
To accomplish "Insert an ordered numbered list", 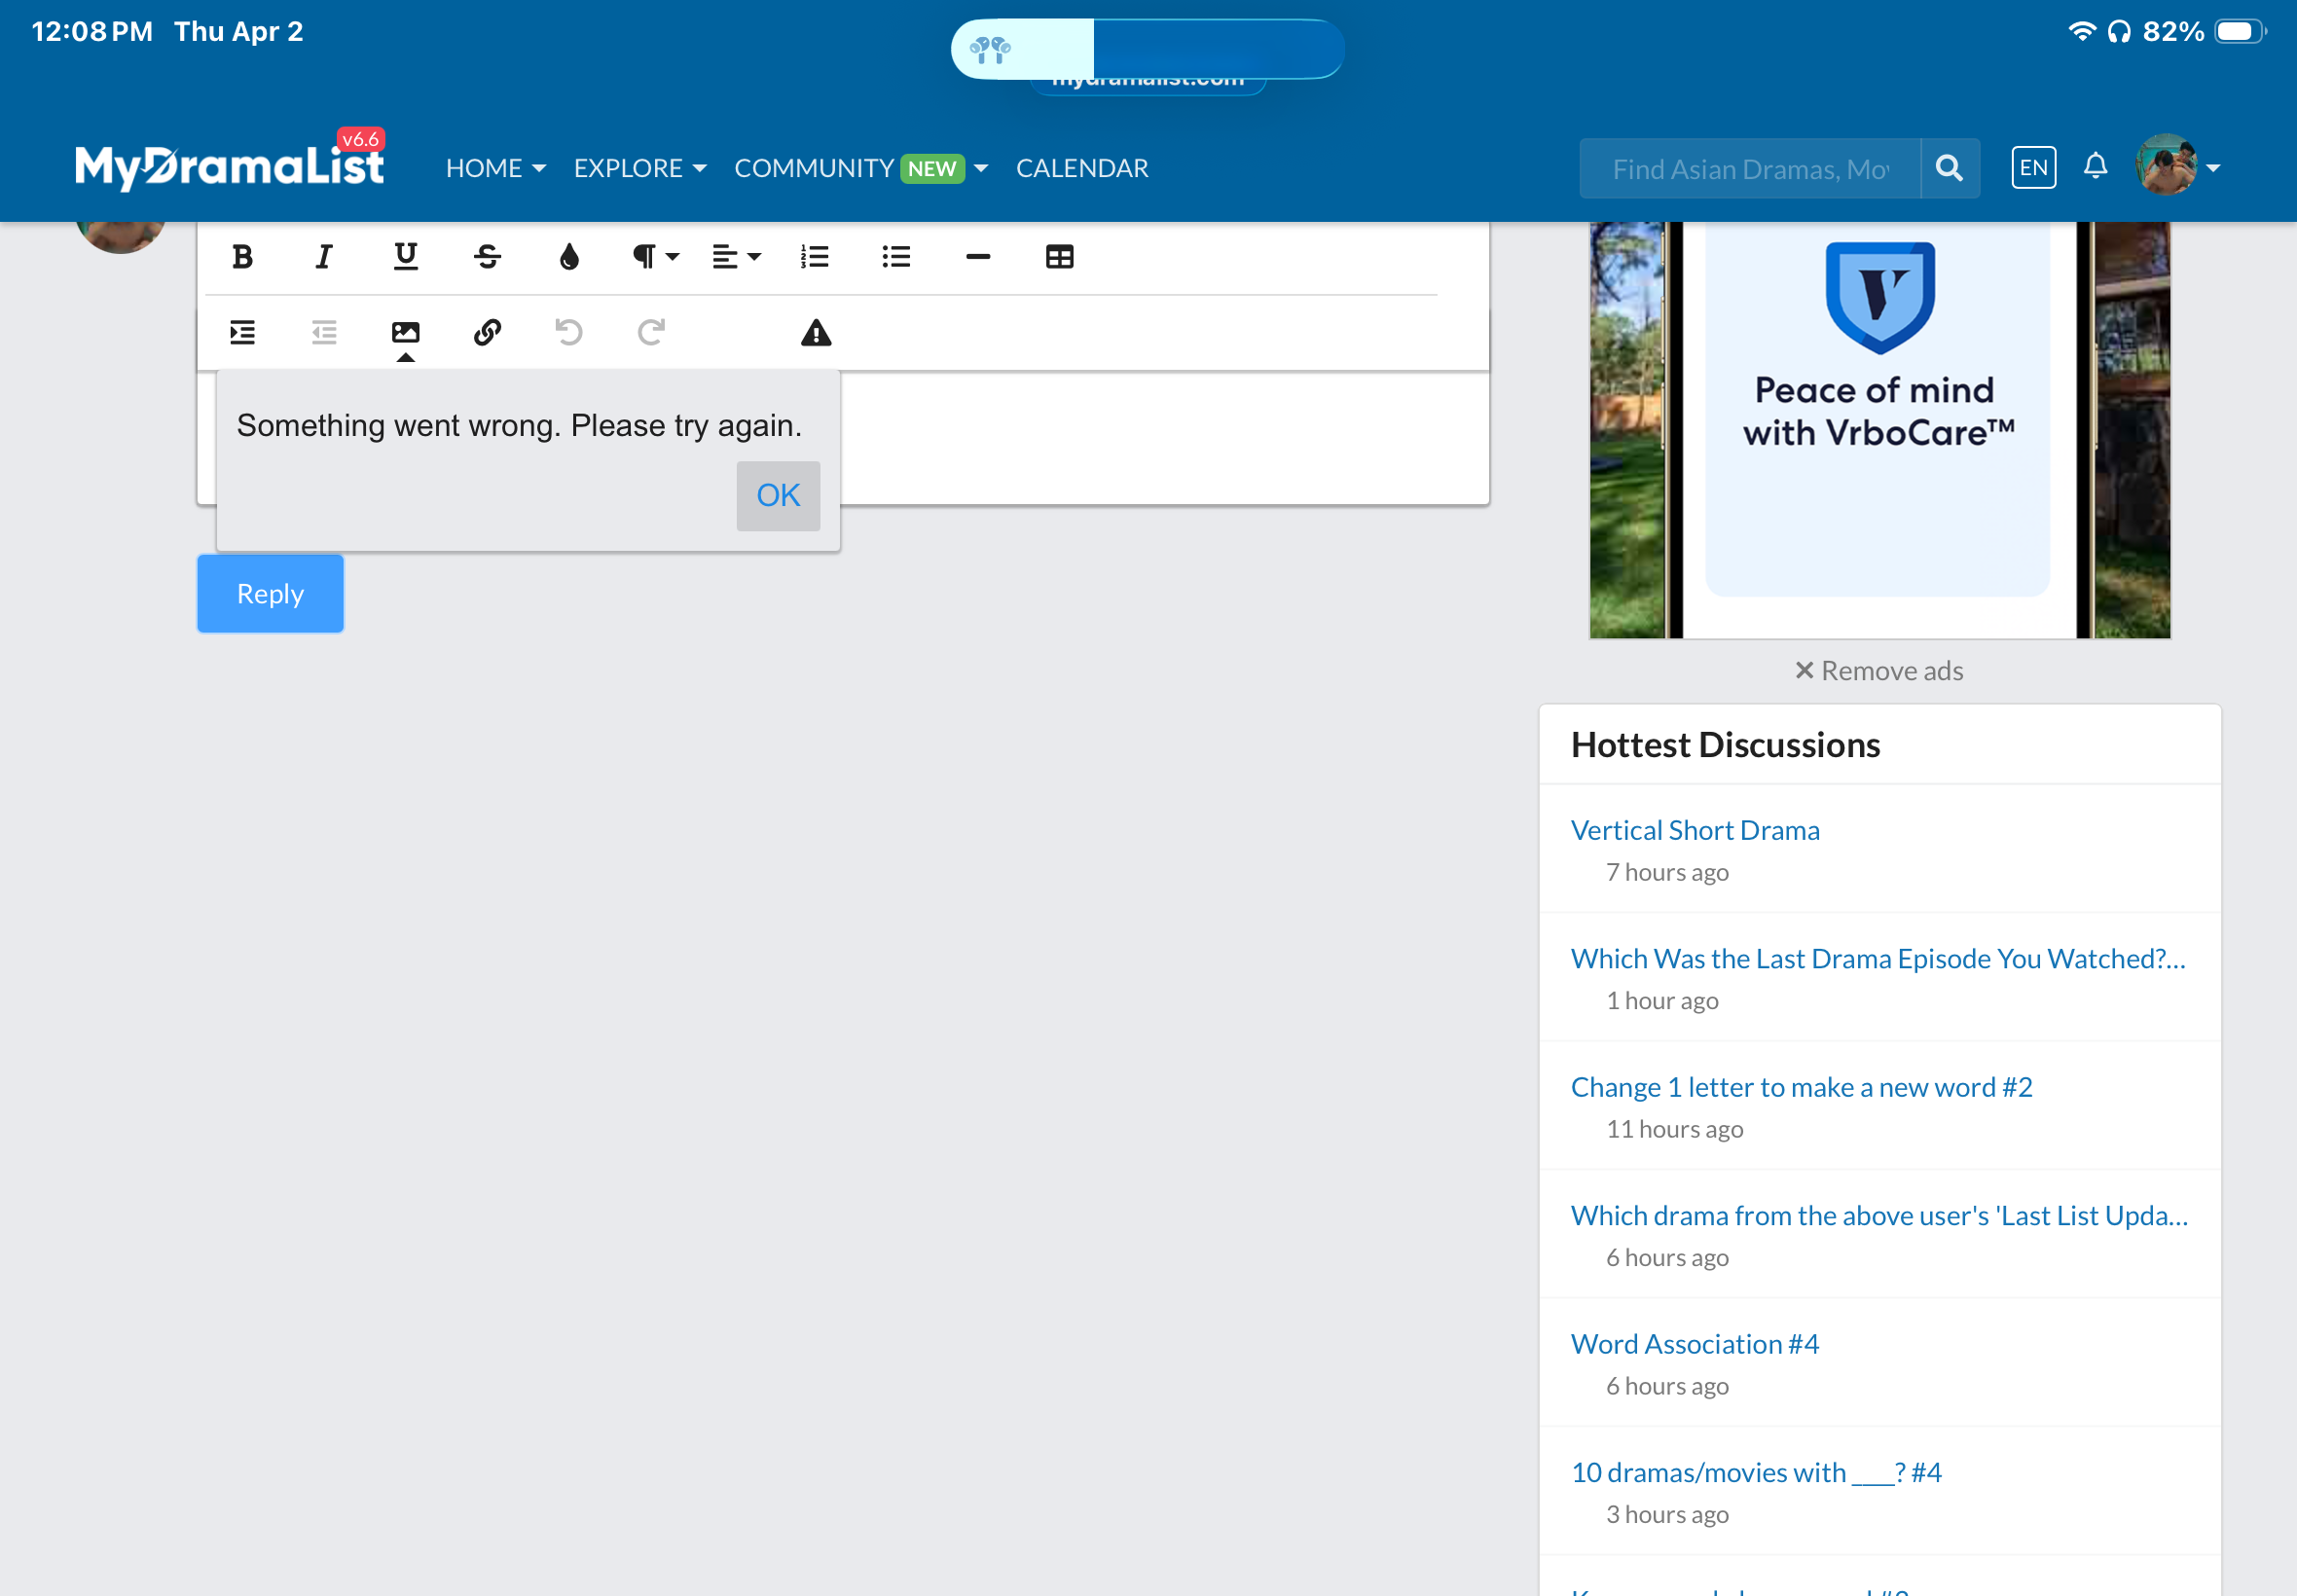I will 814,257.
